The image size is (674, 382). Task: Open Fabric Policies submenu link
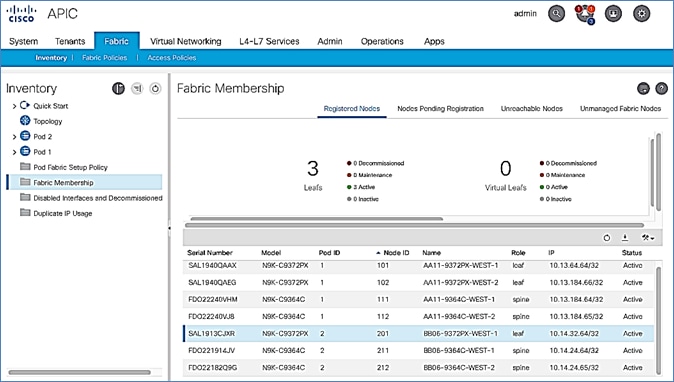tap(104, 58)
